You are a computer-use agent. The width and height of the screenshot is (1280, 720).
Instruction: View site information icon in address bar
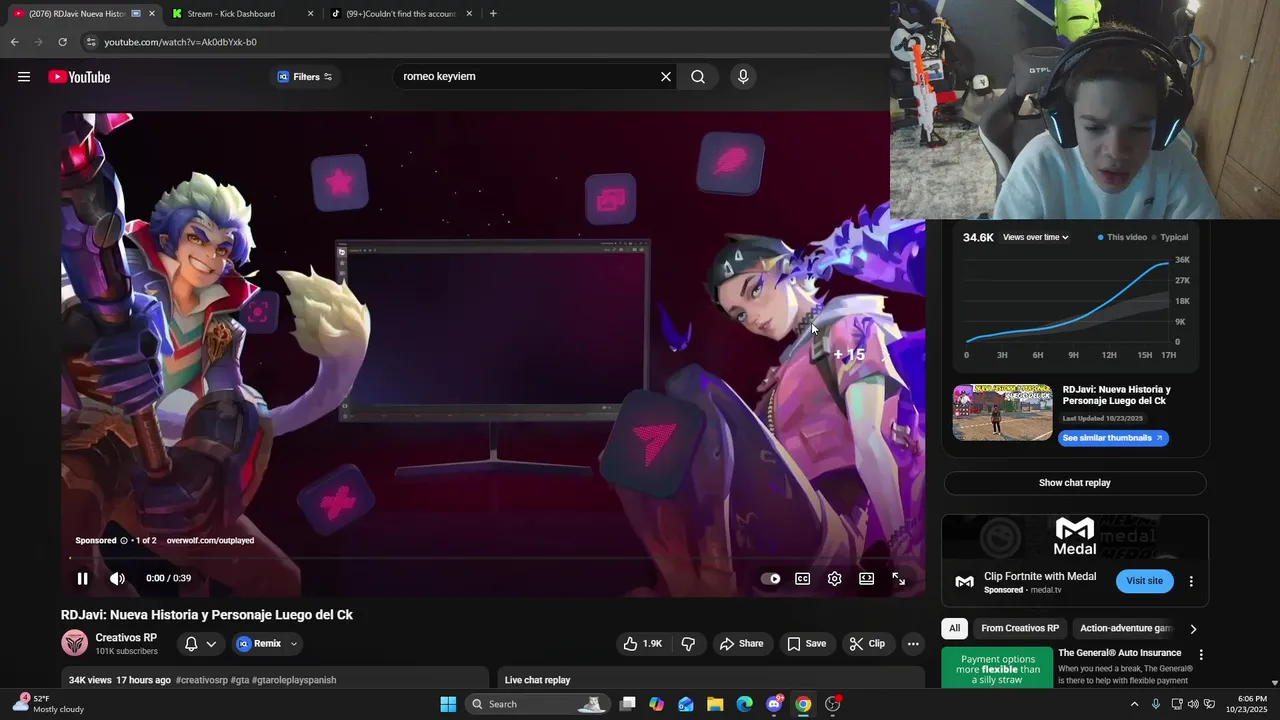pos(91,42)
